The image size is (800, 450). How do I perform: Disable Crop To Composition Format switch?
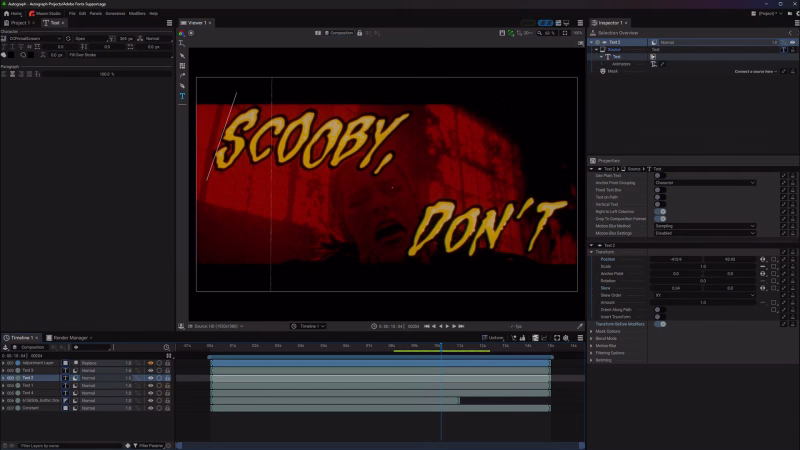point(661,218)
